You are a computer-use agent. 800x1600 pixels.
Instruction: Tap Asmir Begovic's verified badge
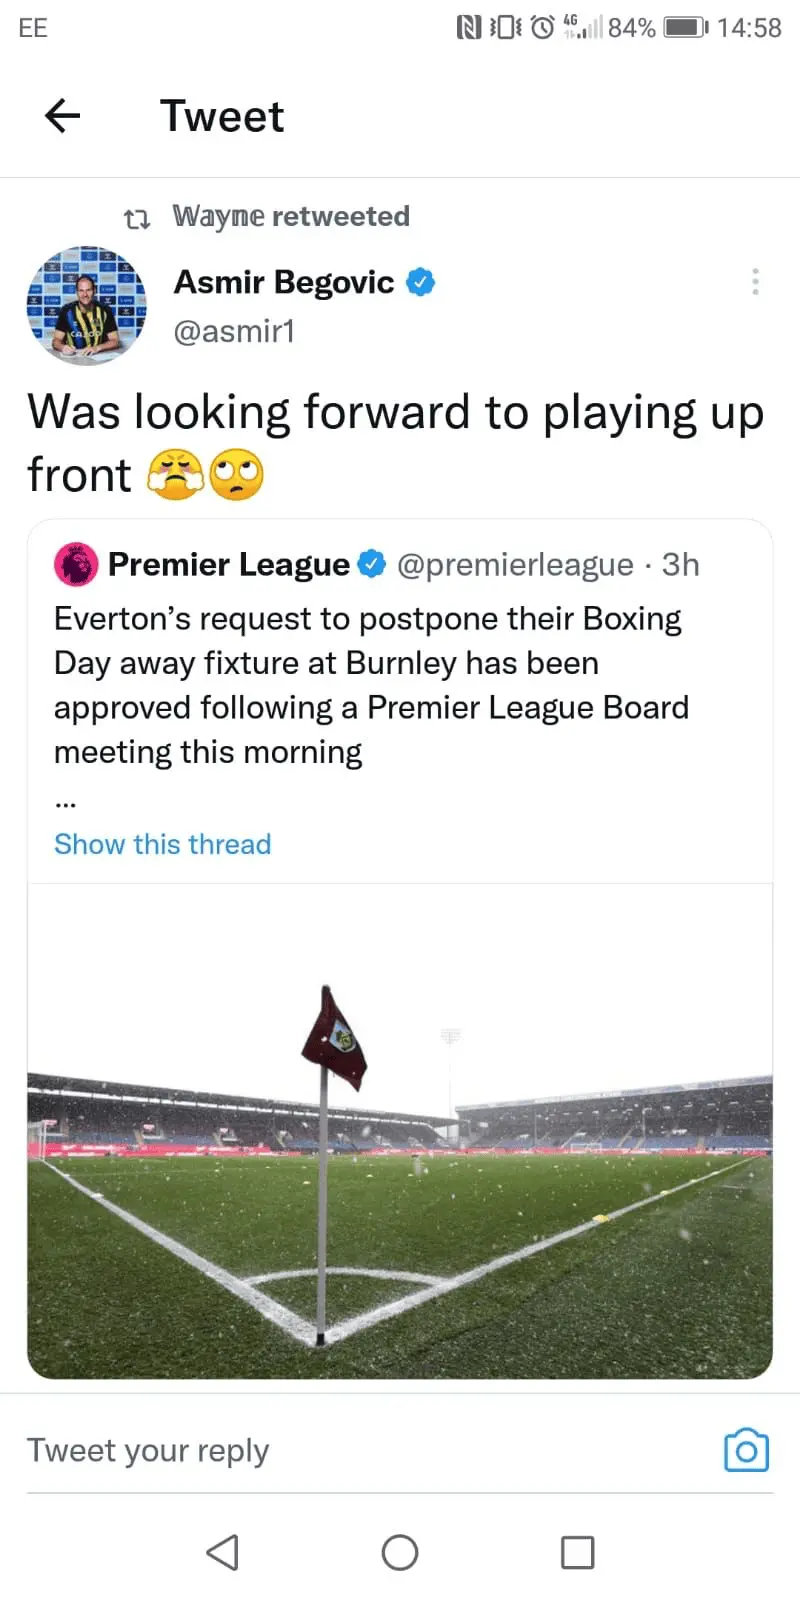coord(420,282)
